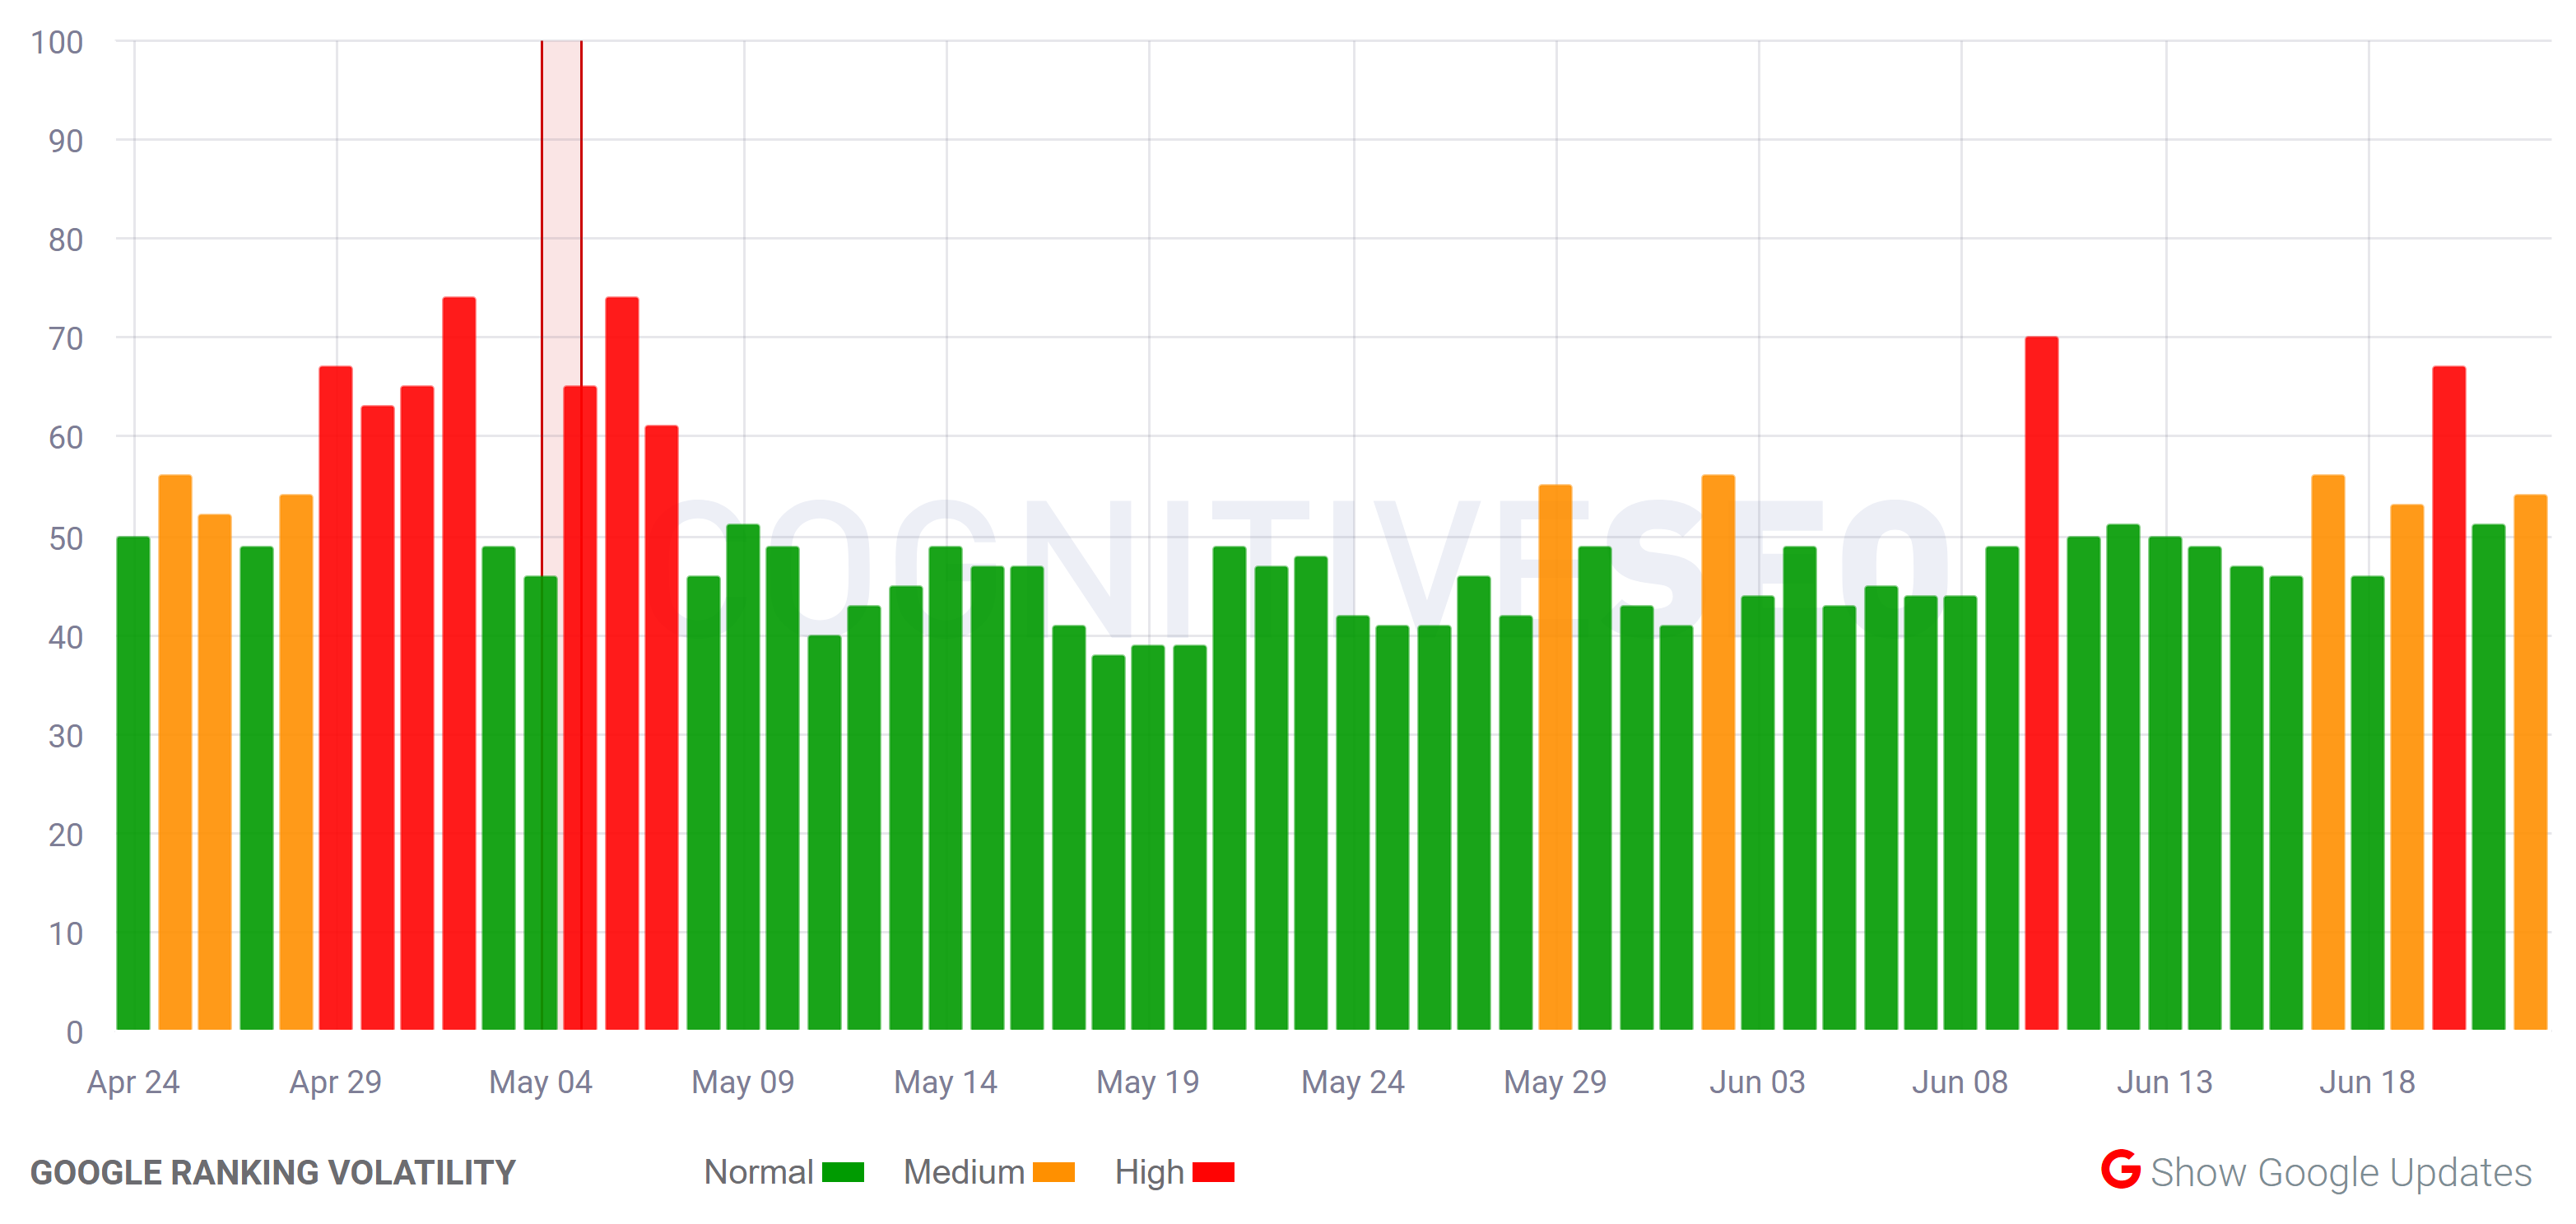Click the 100 value on the y-axis
The height and width of the screenshot is (1224, 2576).
coord(57,42)
